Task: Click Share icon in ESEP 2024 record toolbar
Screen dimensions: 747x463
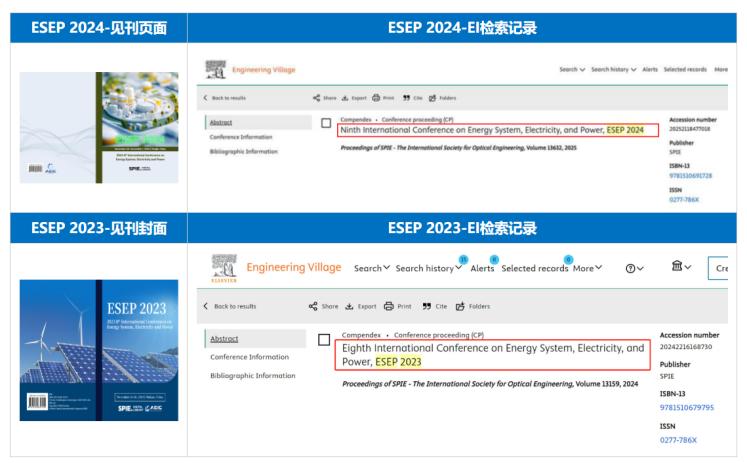Action: pos(317,98)
